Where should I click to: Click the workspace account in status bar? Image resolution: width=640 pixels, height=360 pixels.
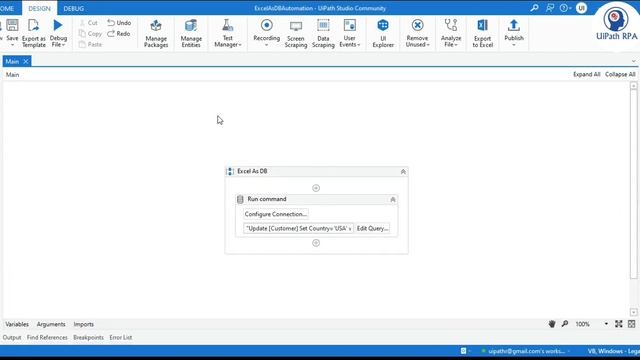526,351
